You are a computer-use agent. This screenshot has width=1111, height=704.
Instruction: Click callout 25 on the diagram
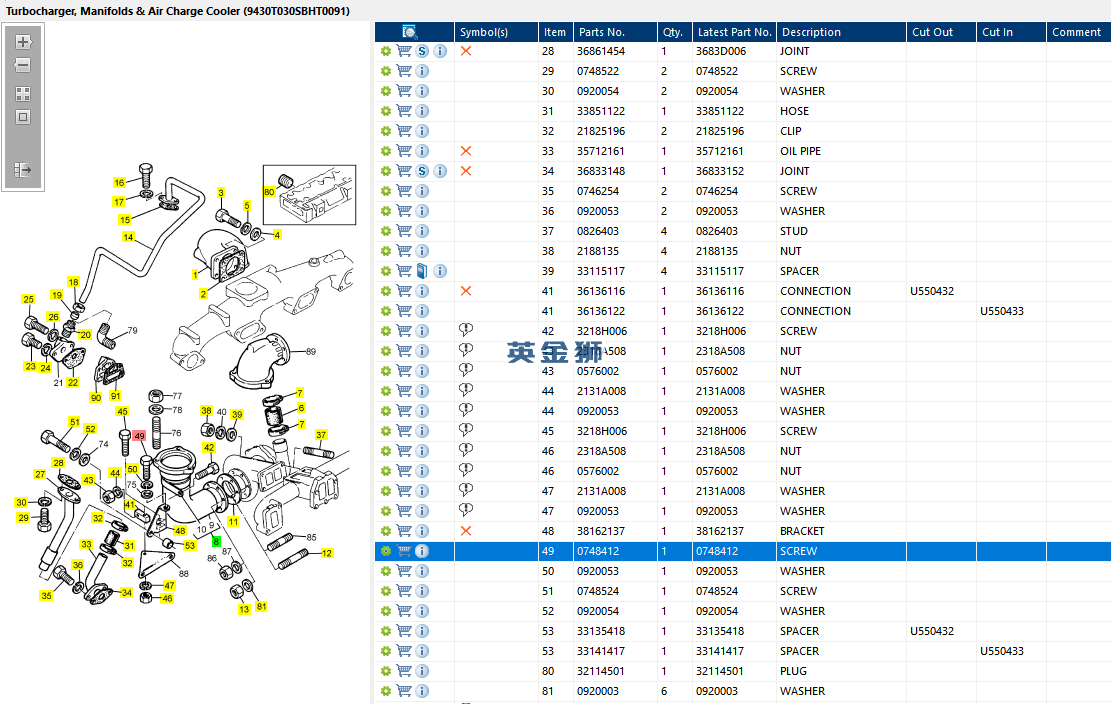28,300
